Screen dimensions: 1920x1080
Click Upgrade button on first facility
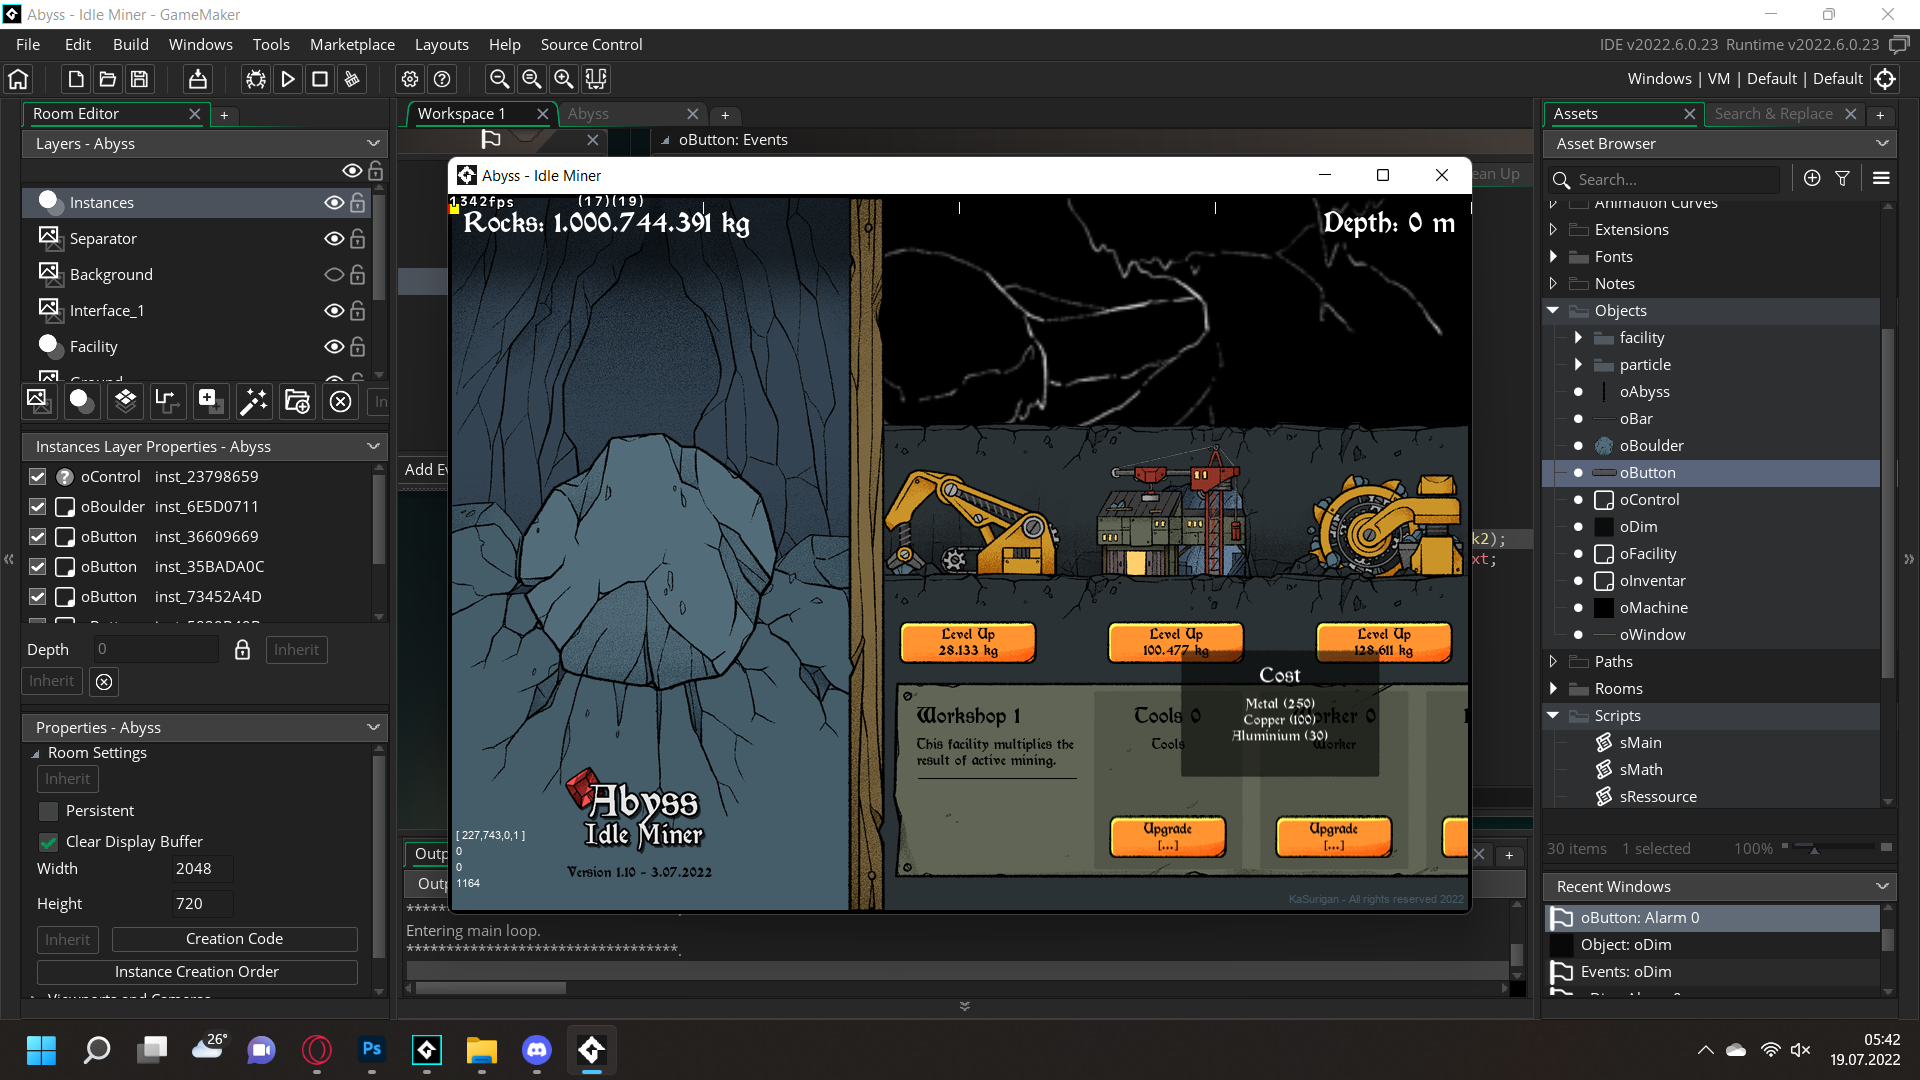(1167, 836)
